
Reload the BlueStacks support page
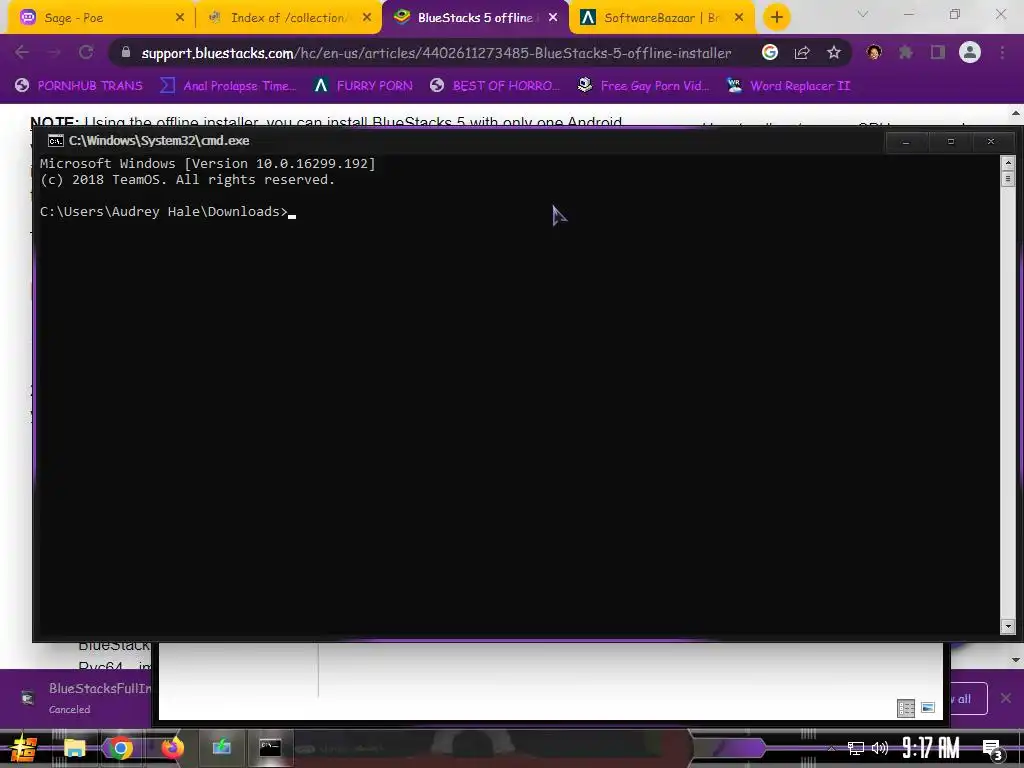86,52
